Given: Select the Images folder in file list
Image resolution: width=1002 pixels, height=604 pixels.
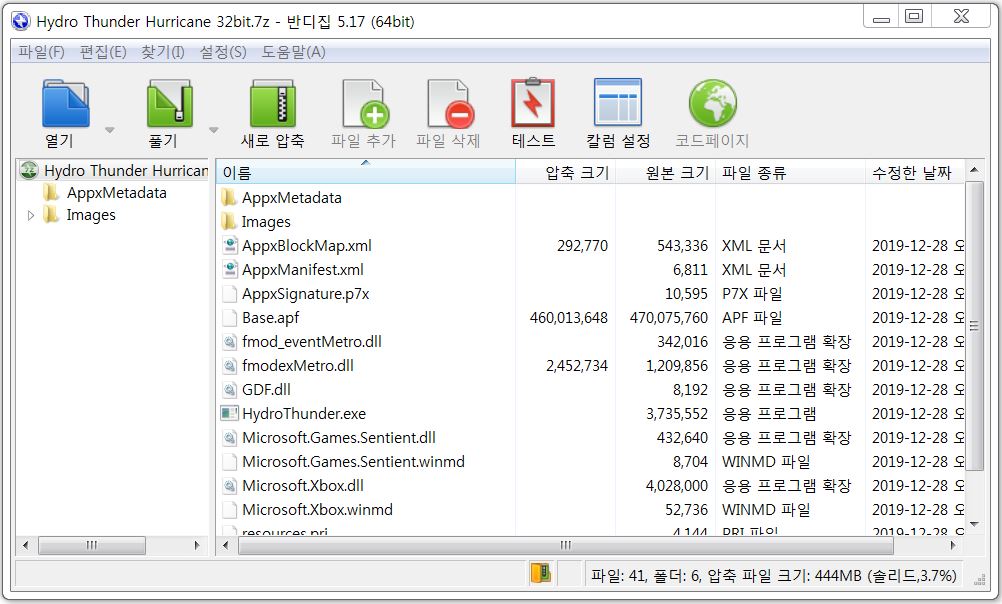Looking at the screenshot, I should (266, 222).
